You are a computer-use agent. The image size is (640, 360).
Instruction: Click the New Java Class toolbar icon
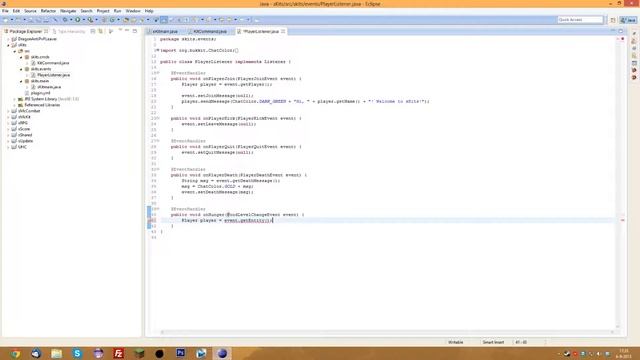pyautogui.click(x=112, y=20)
